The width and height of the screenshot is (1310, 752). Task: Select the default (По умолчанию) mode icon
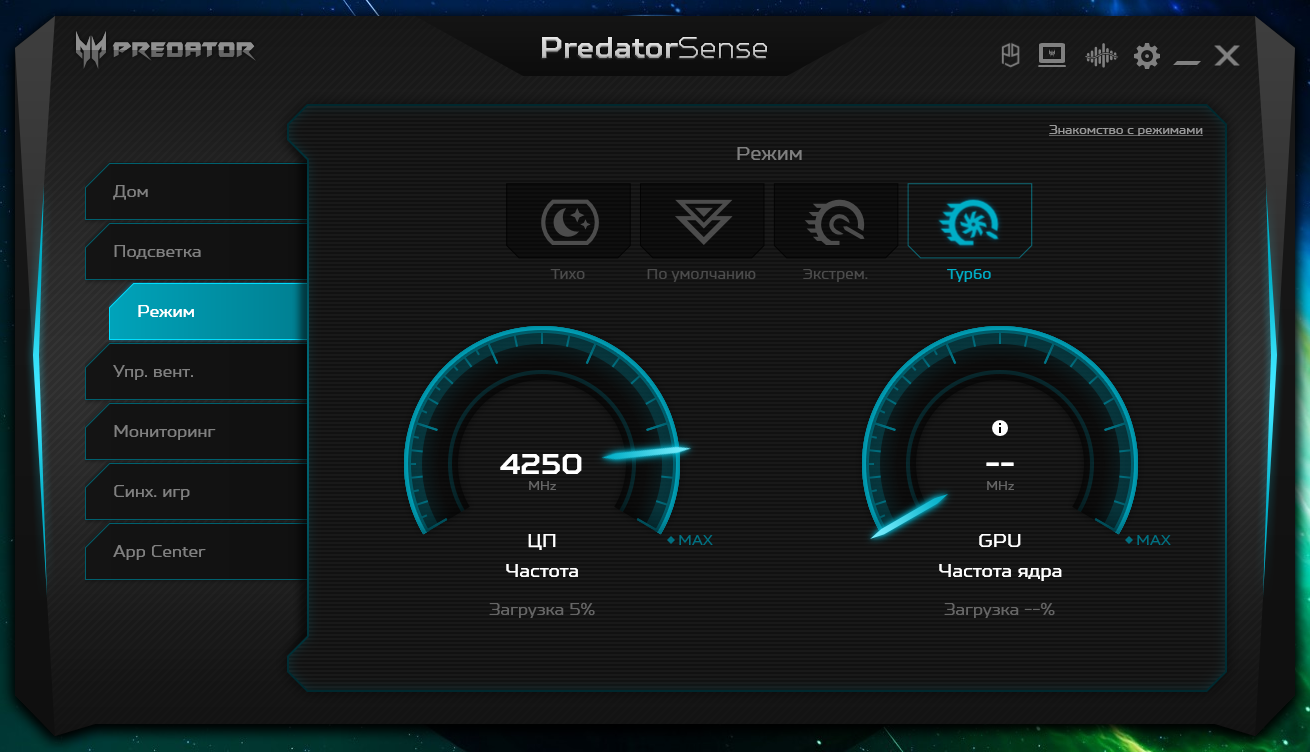[x=703, y=221]
